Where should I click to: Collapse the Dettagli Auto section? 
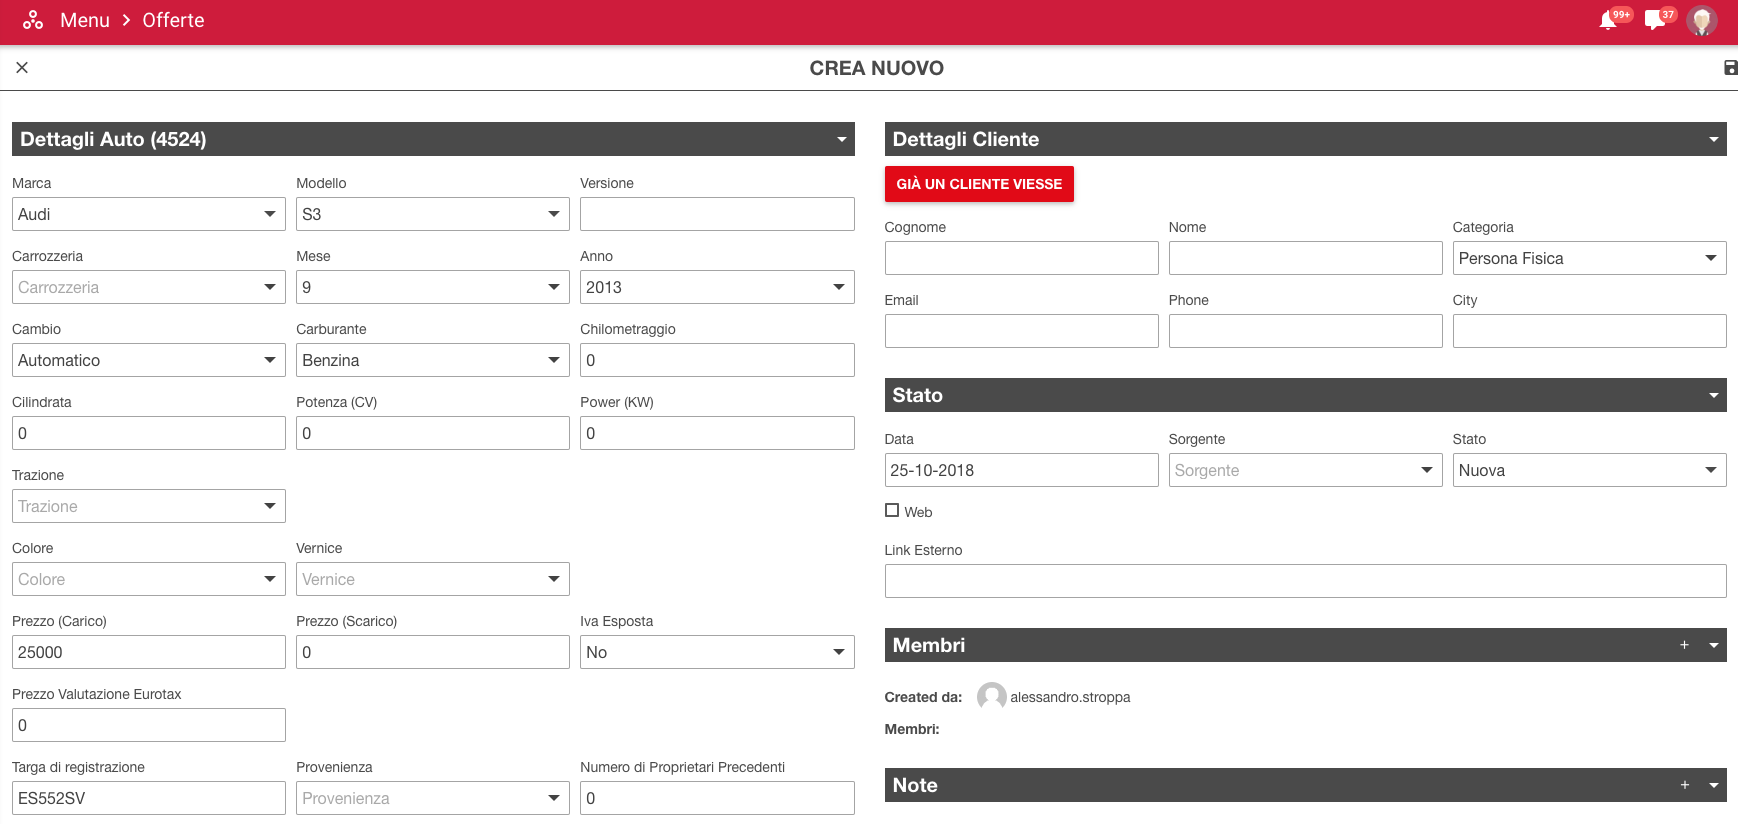842,140
